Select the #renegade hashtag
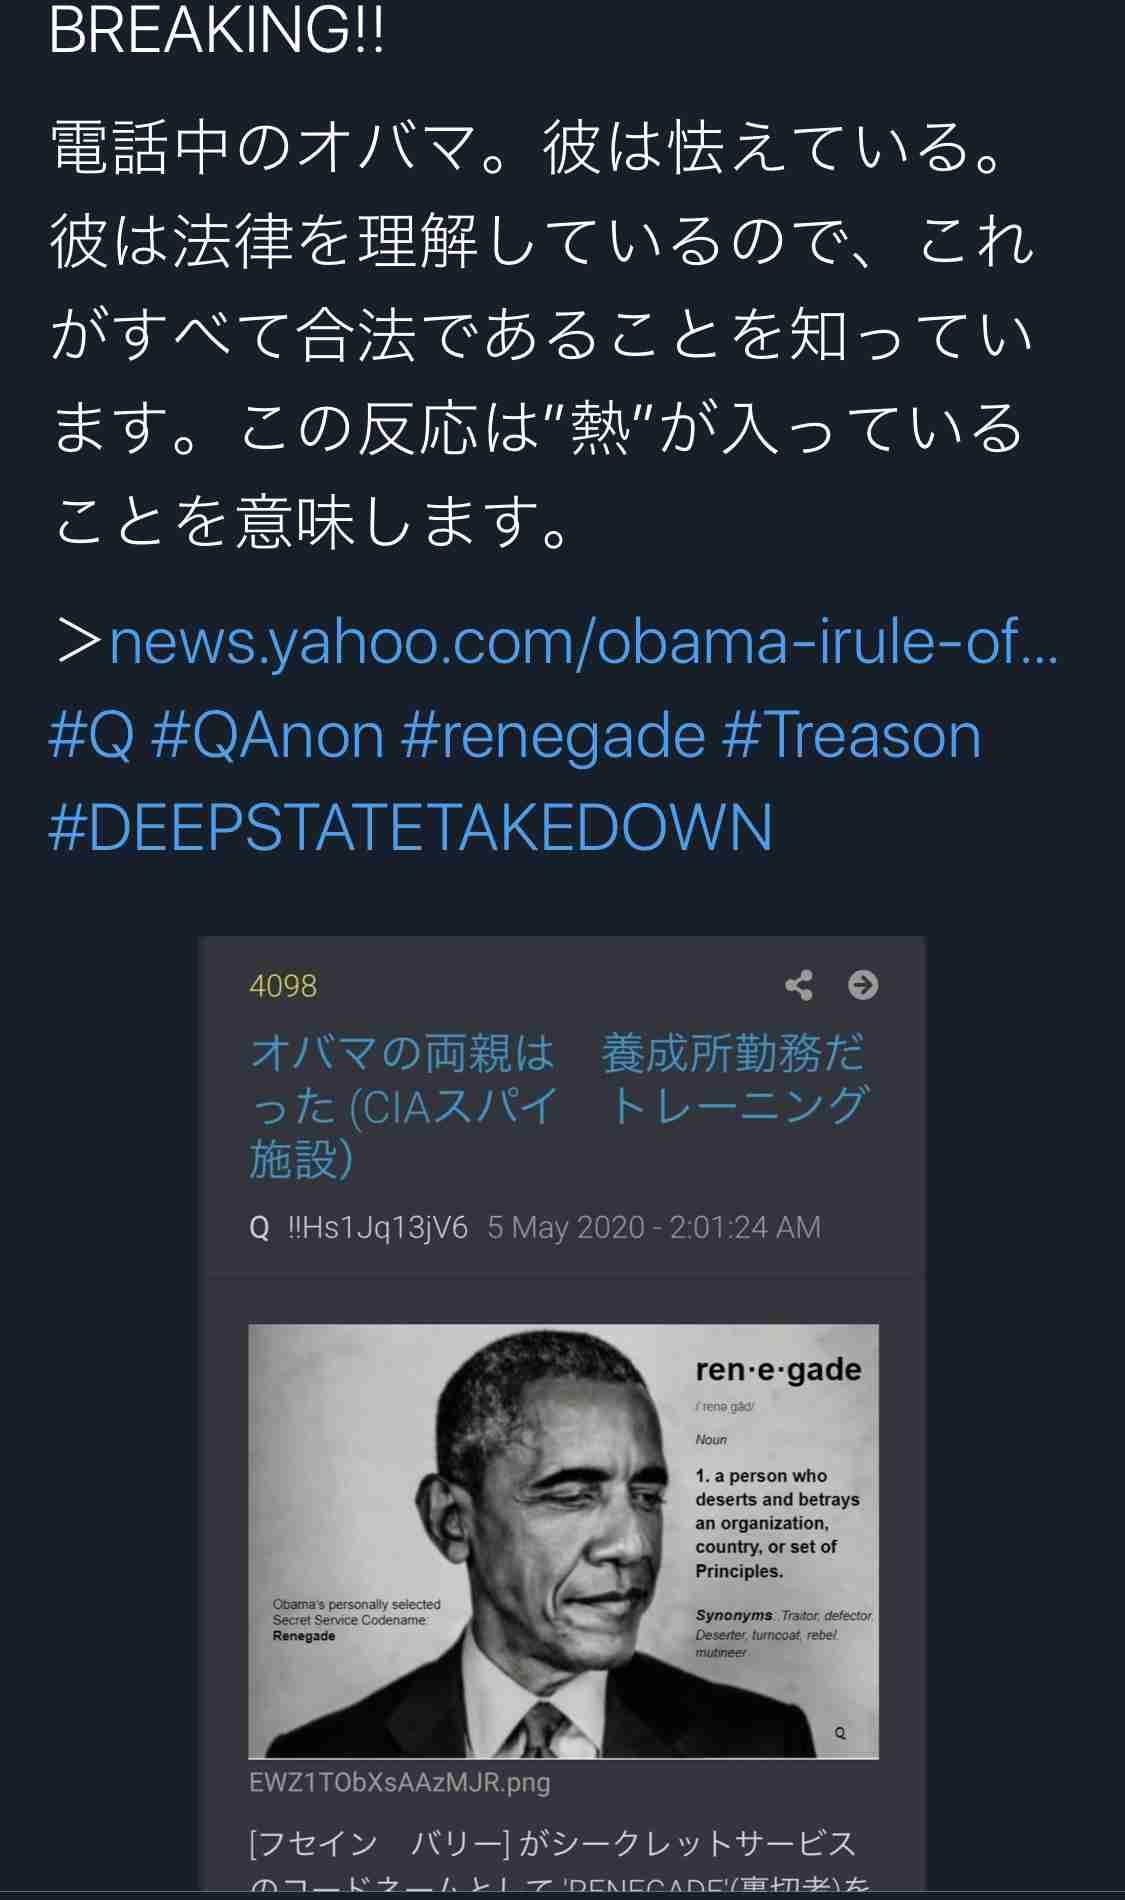Screen dimensions: 1125x1900 tap(553, 736)
